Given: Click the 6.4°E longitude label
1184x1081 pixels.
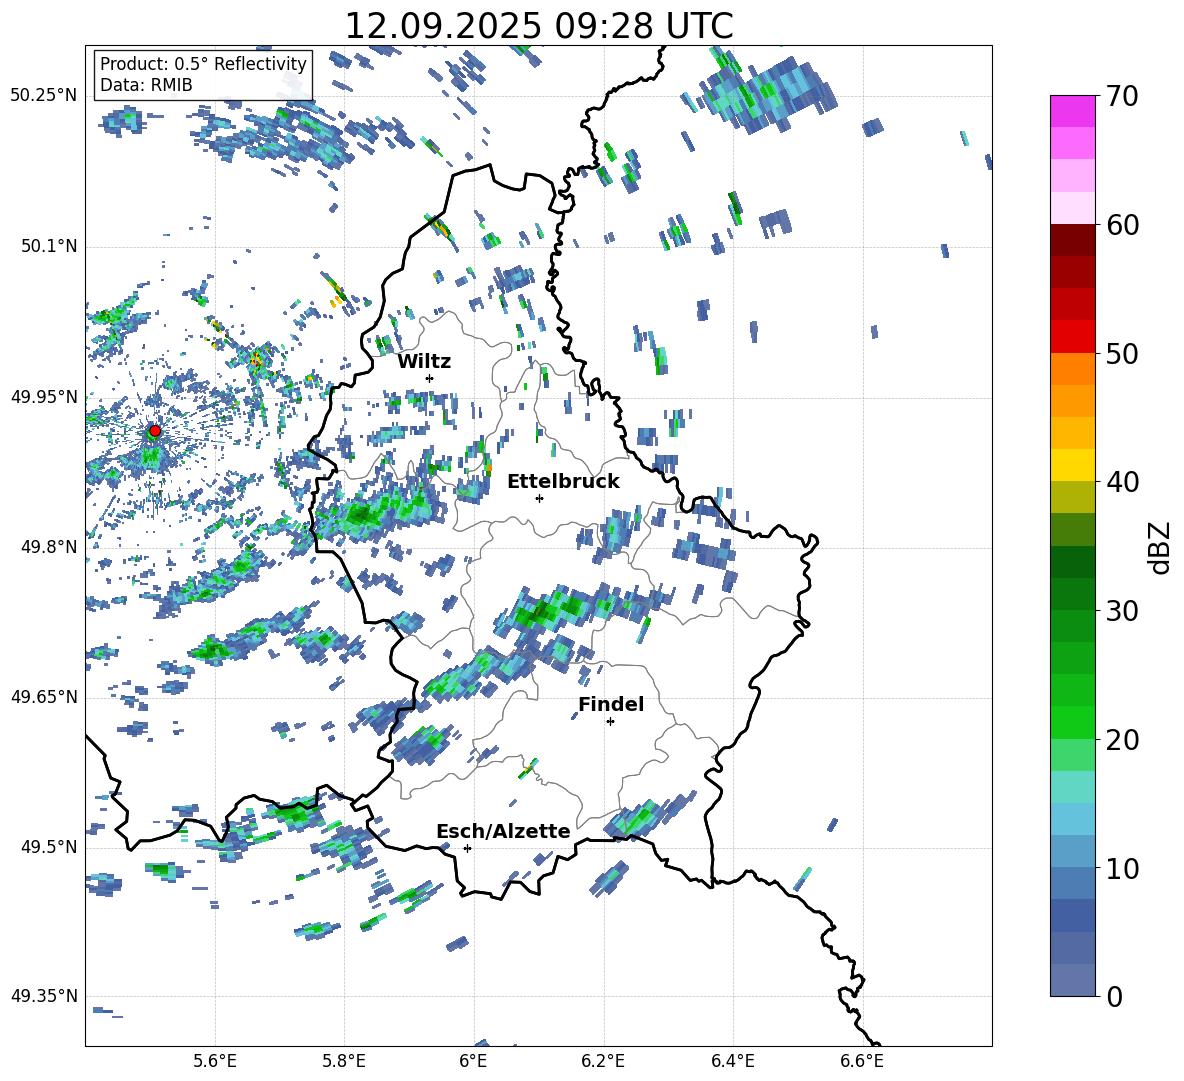Looking at the screenshot, I should pyautogui.click(x=732, y=1061).
